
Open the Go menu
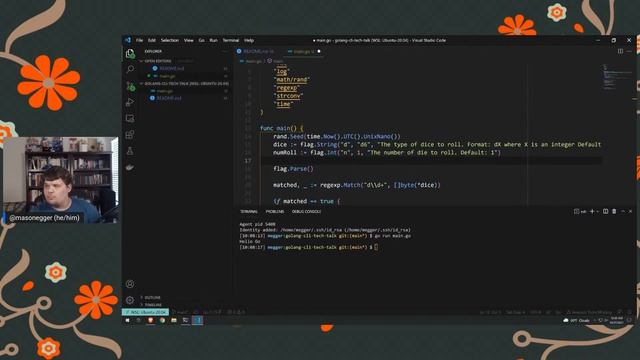[x=202, y=40]
